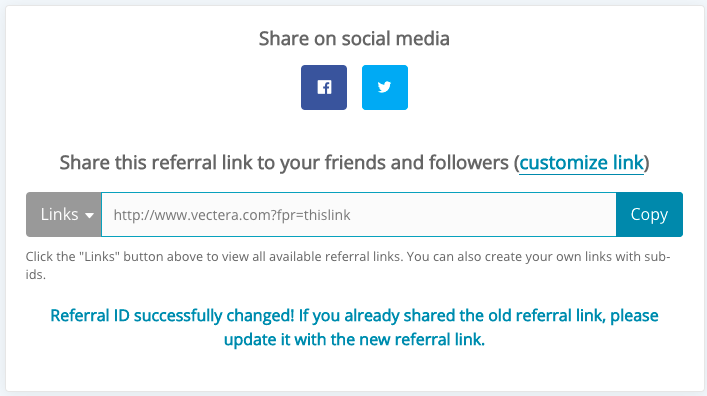707x396 pixels.
Task: Select the dark blue Facebook tile
Action: click(324, 87)
